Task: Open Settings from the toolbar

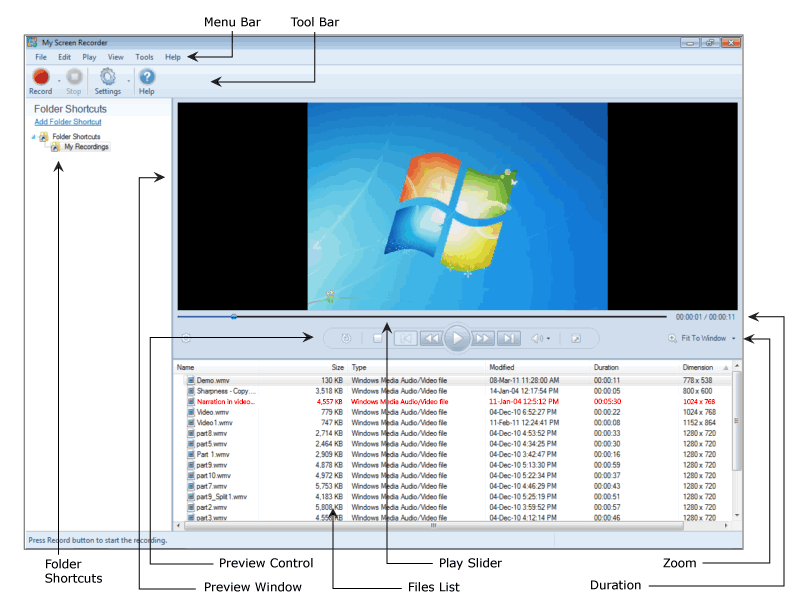Action: click(x=108, y=77)
